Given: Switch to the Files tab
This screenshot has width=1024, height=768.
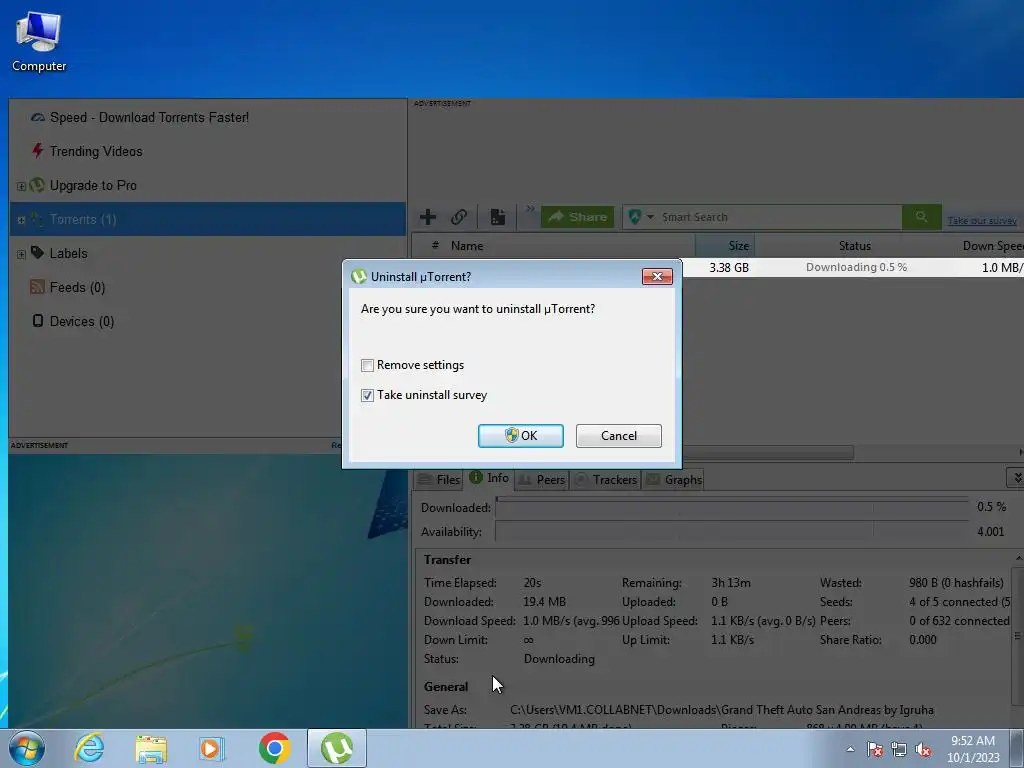Looking at the screenshot, I should coord(438,480).
